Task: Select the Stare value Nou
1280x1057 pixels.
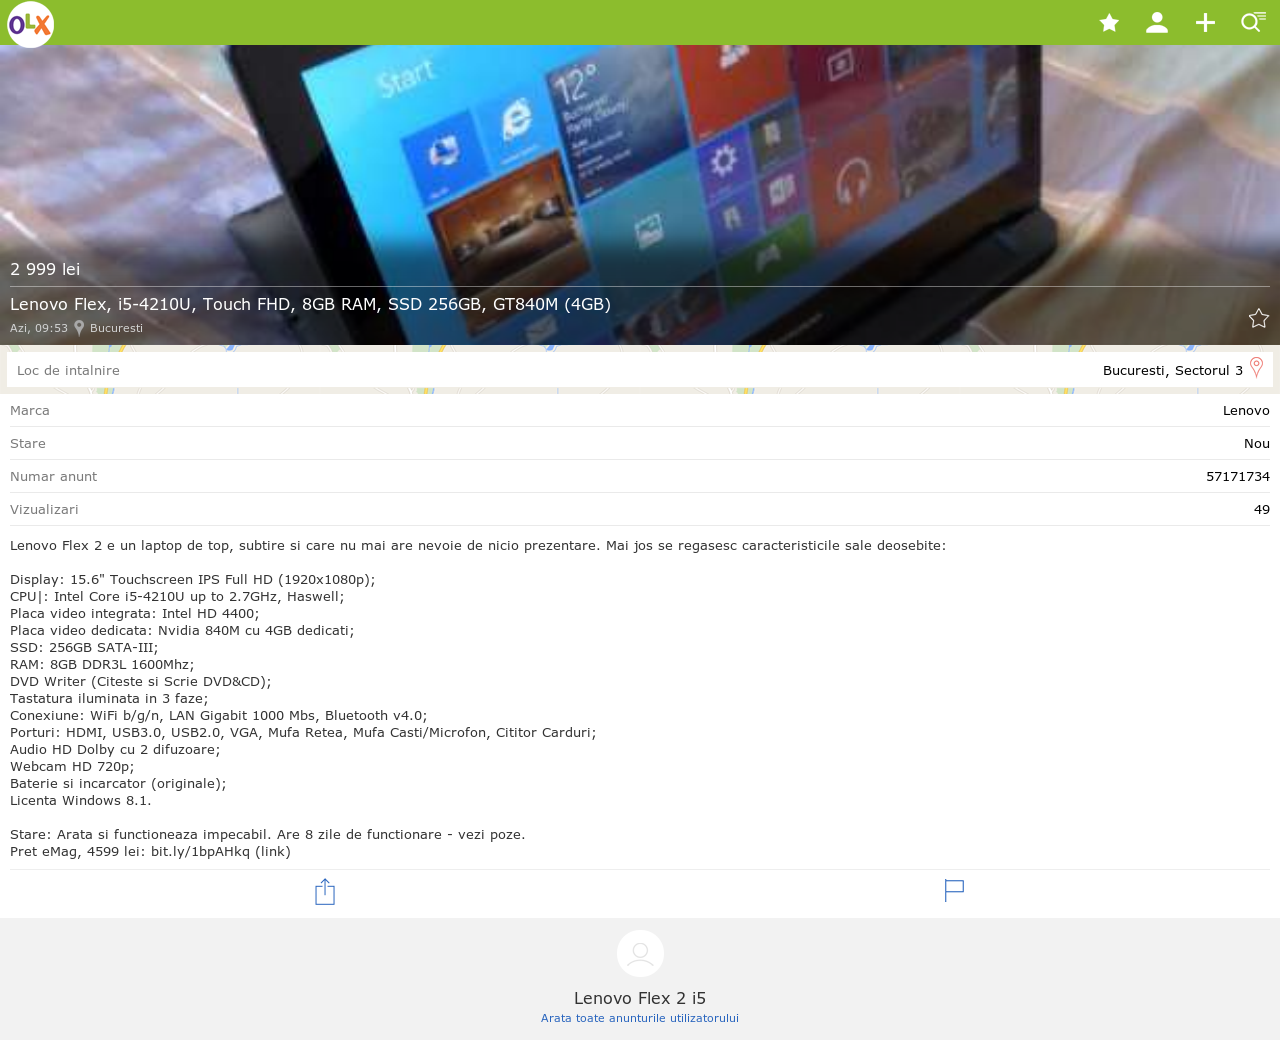Action: [x=1257, y=443]
